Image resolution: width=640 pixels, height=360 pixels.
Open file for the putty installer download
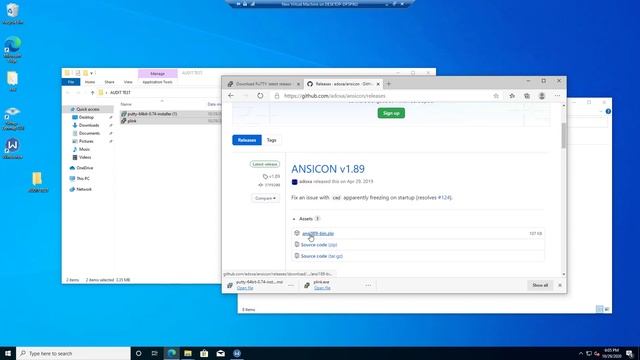pos(245,288)
